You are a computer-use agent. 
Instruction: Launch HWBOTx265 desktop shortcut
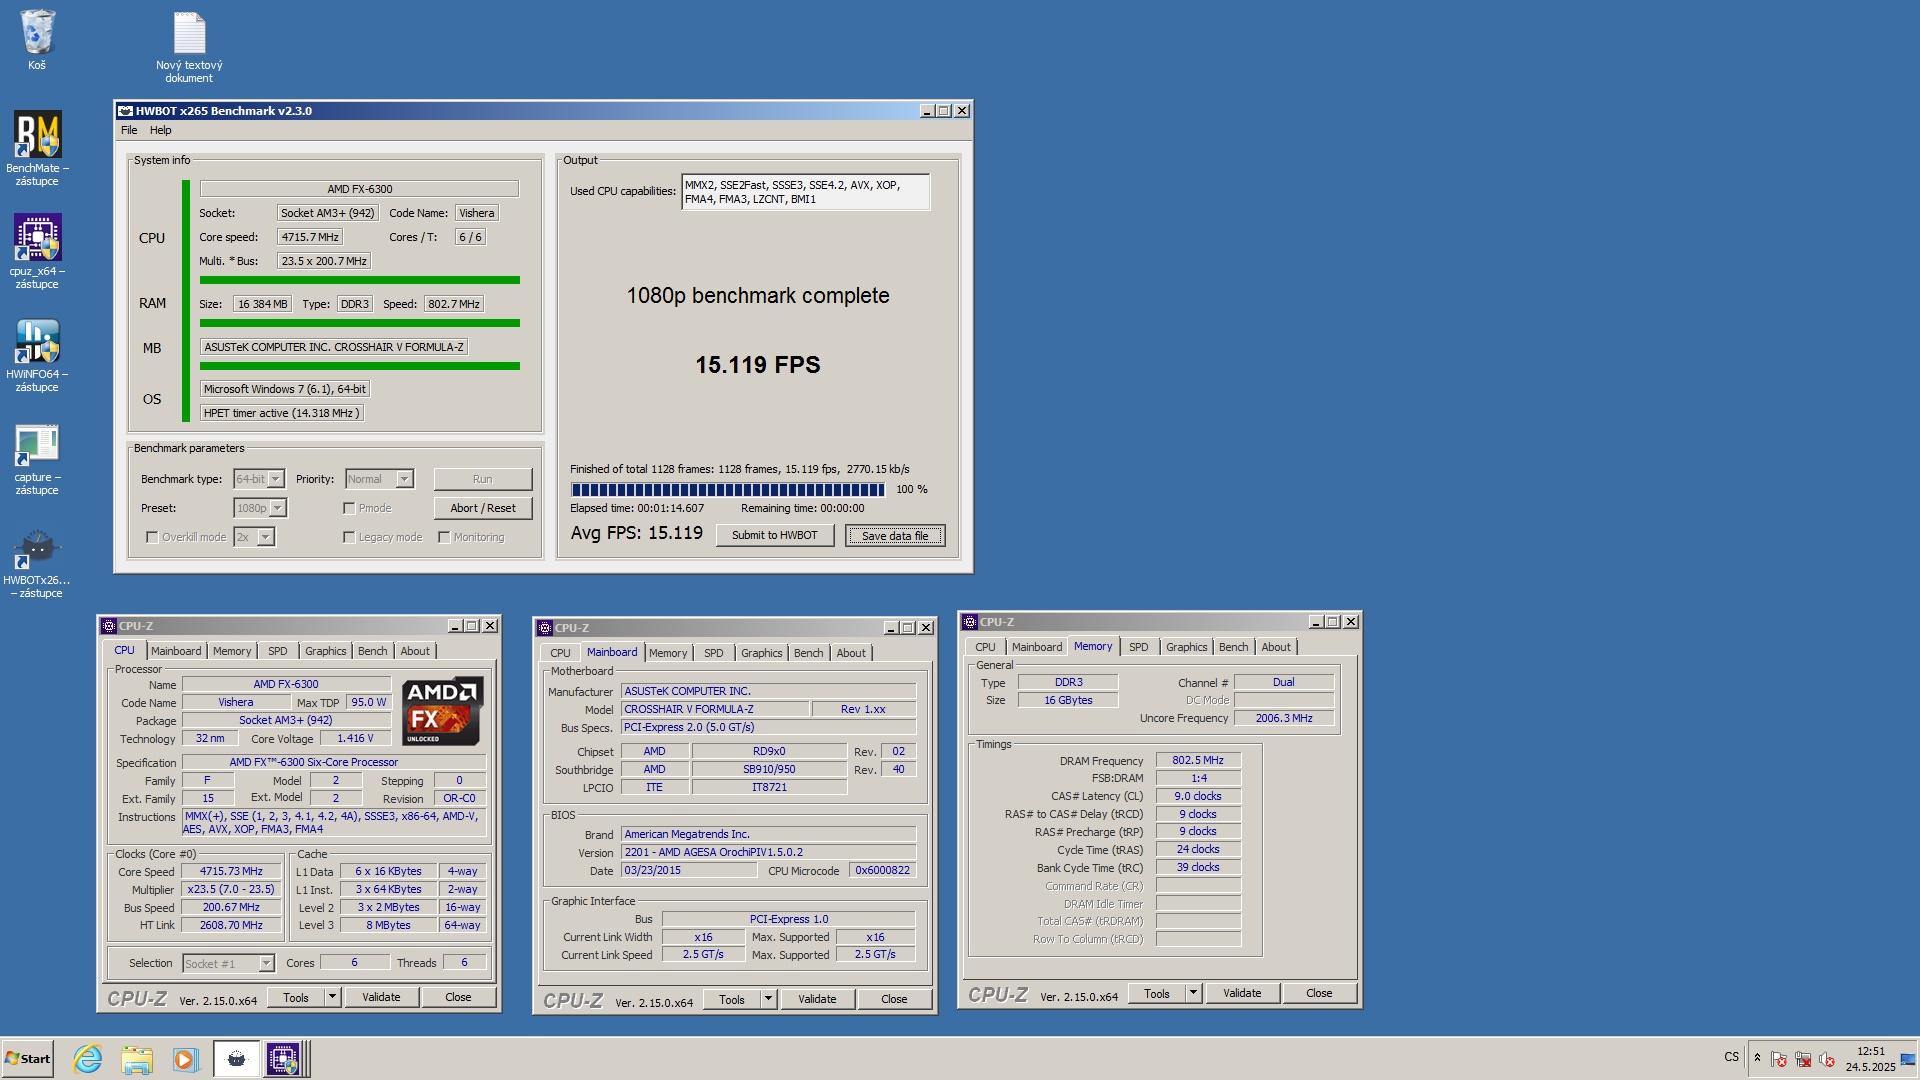coord(37,562)
